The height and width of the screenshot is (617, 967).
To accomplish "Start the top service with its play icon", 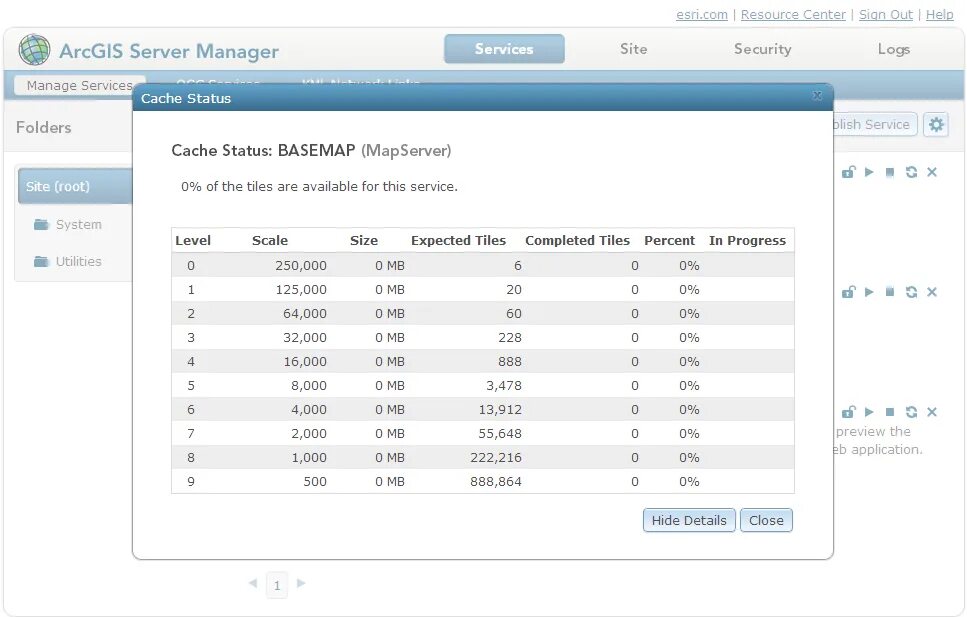I will [870, 172].
